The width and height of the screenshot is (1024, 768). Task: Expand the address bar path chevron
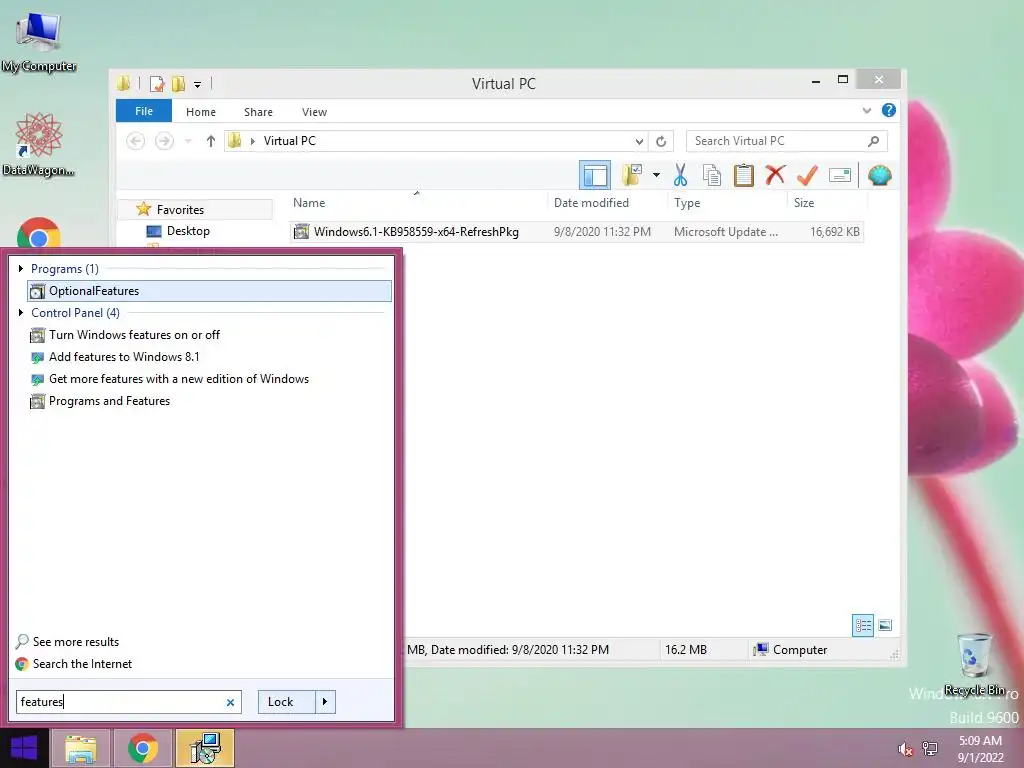(x=253, y=141)
